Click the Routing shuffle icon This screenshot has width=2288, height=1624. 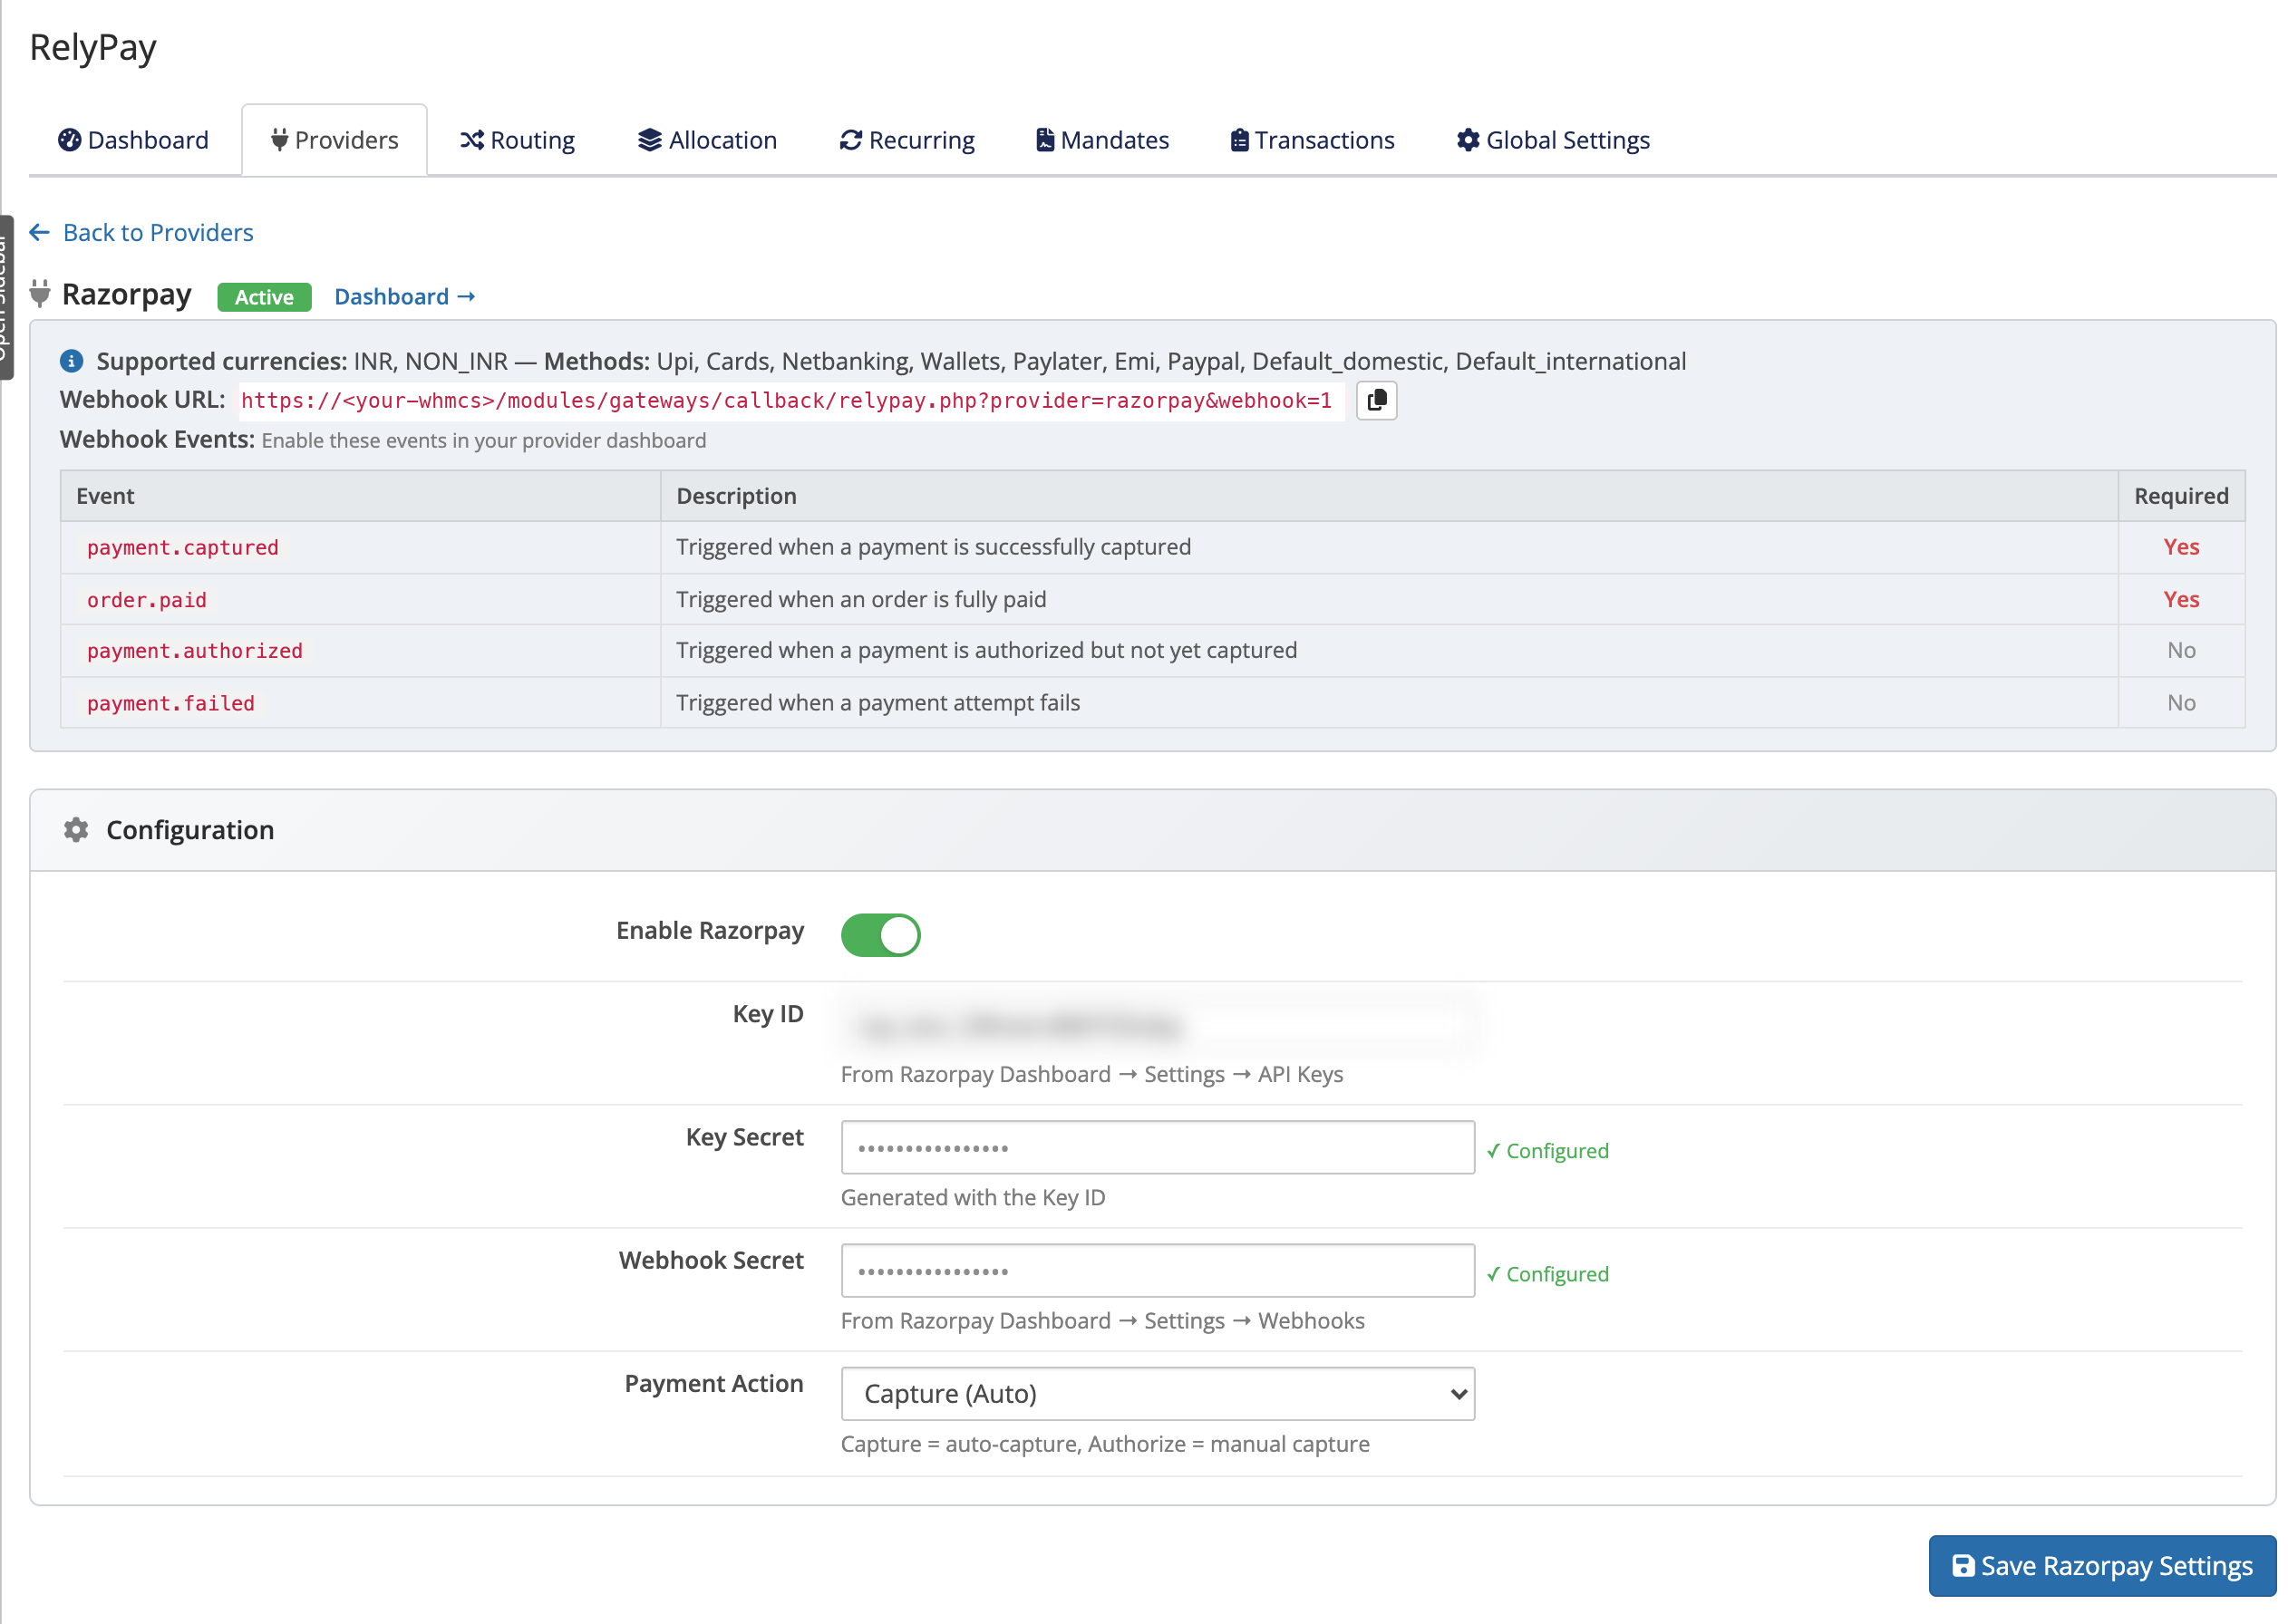472,140
